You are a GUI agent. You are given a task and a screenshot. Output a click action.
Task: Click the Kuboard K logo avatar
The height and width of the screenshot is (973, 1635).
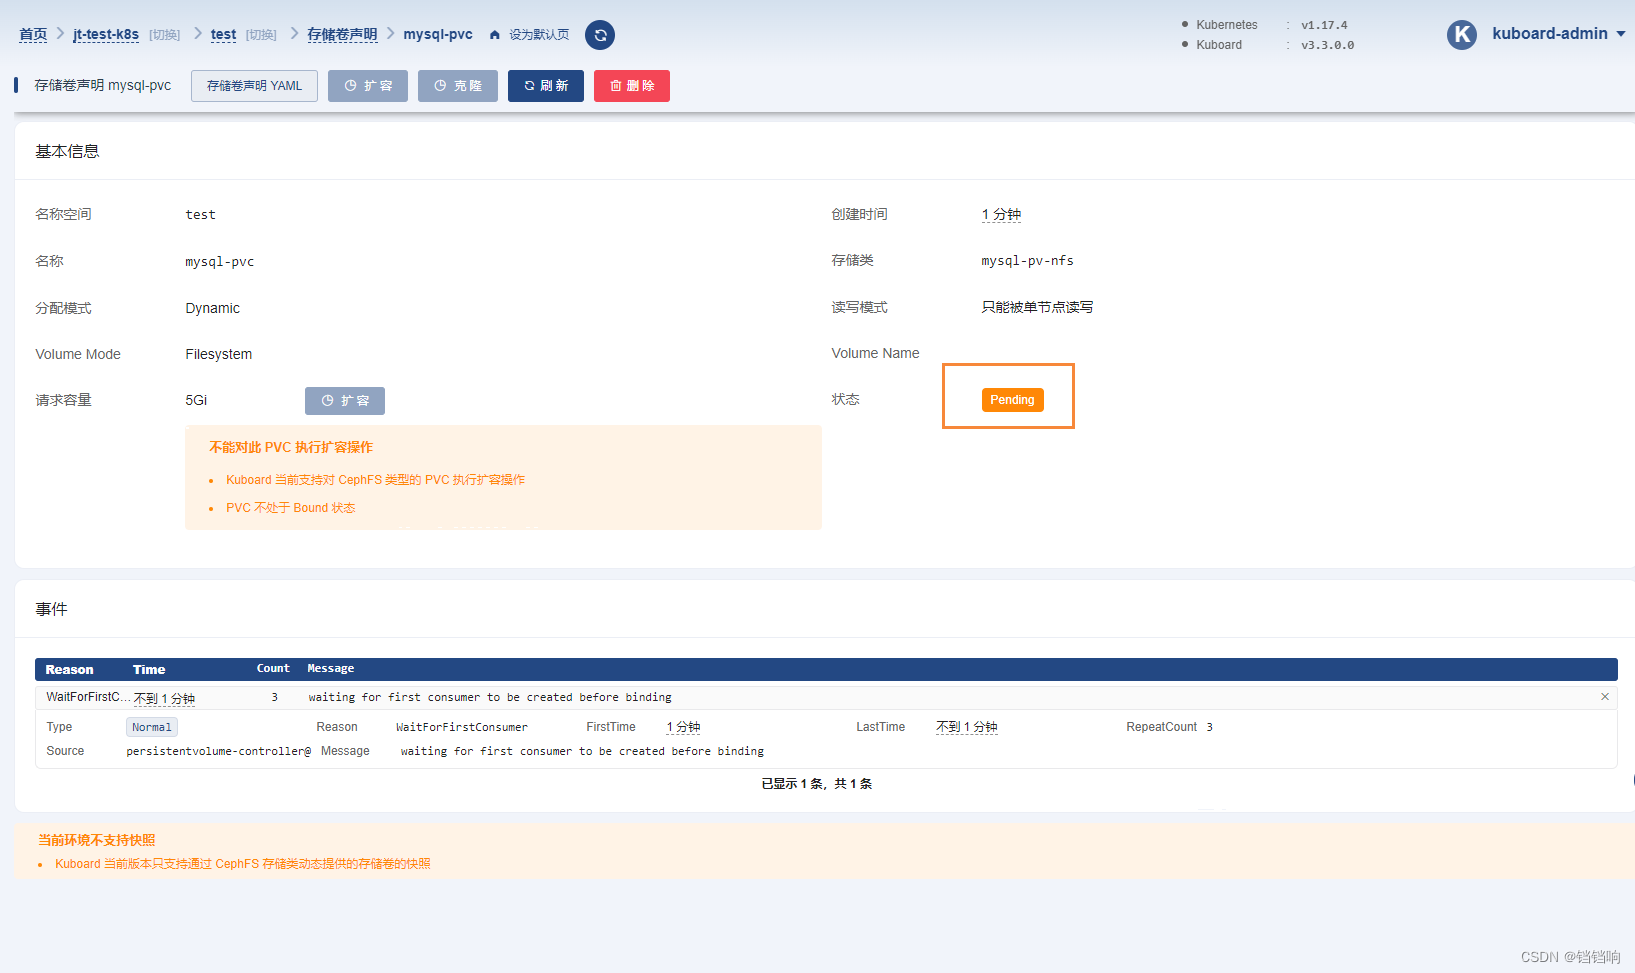coord(1462,35)
